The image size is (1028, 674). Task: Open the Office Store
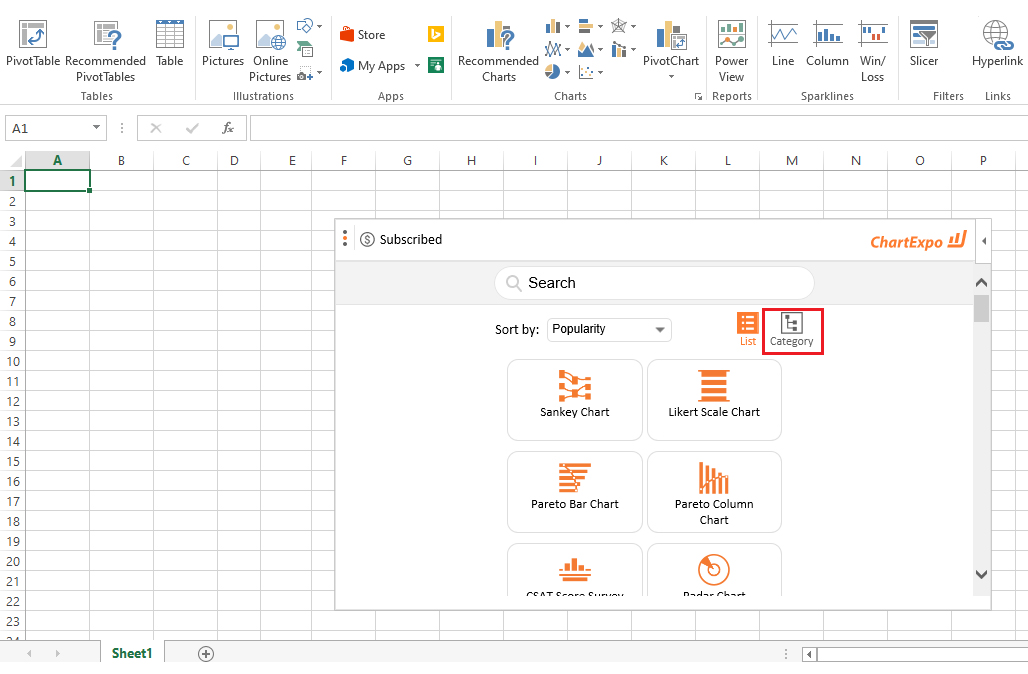pyautogui.click(x=363, y=35)
